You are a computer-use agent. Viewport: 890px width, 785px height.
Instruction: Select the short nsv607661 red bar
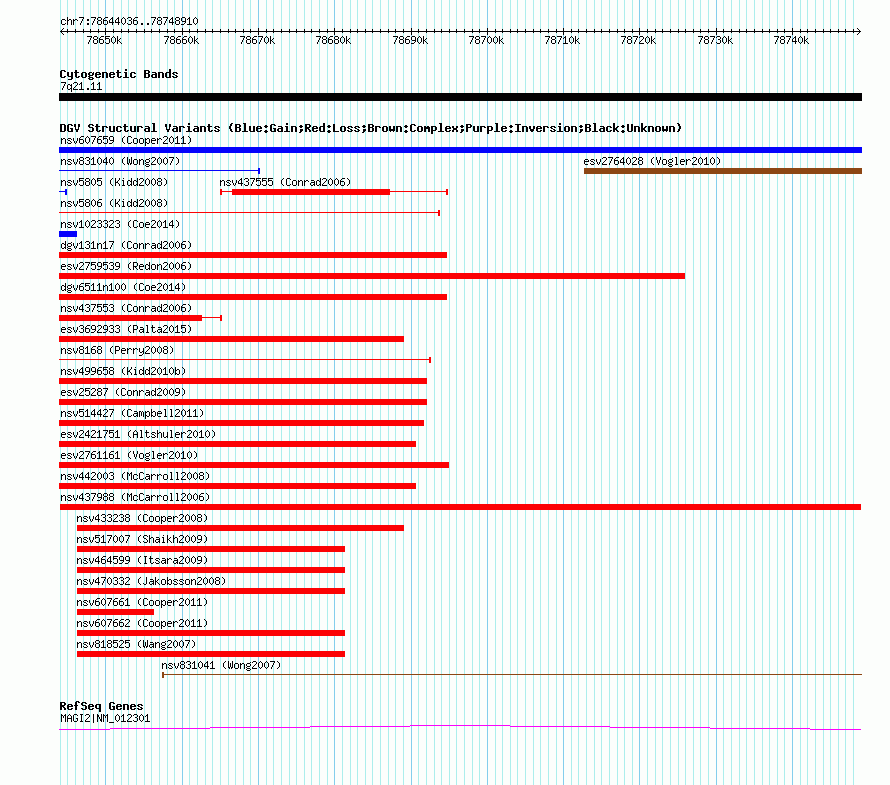click(x=115, y=612)
